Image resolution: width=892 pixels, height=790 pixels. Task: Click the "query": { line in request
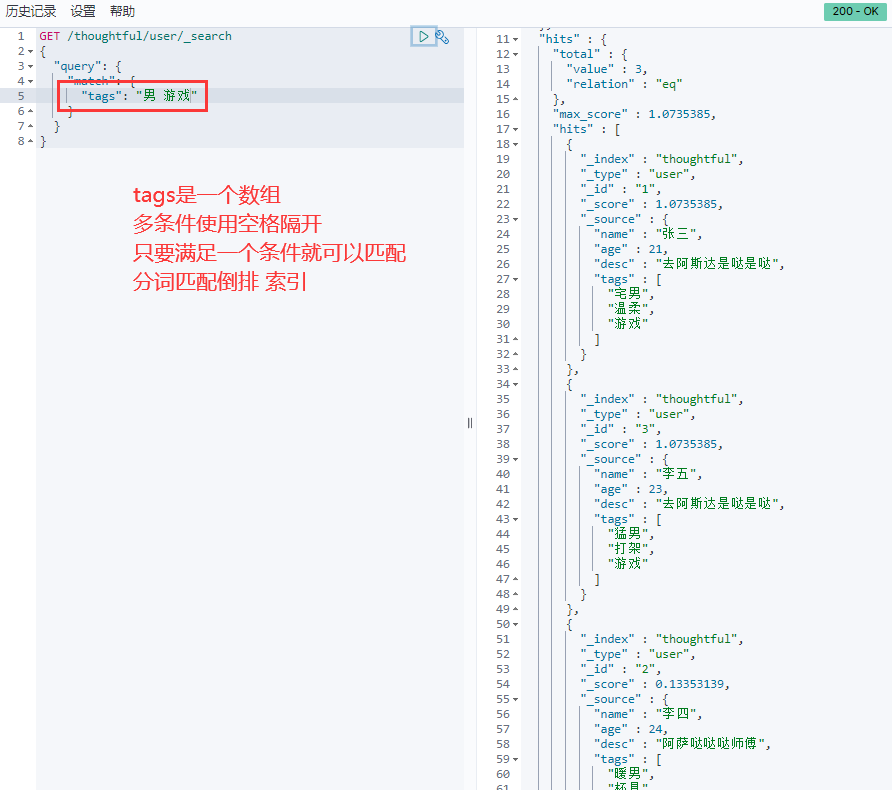tap(88, 67)
